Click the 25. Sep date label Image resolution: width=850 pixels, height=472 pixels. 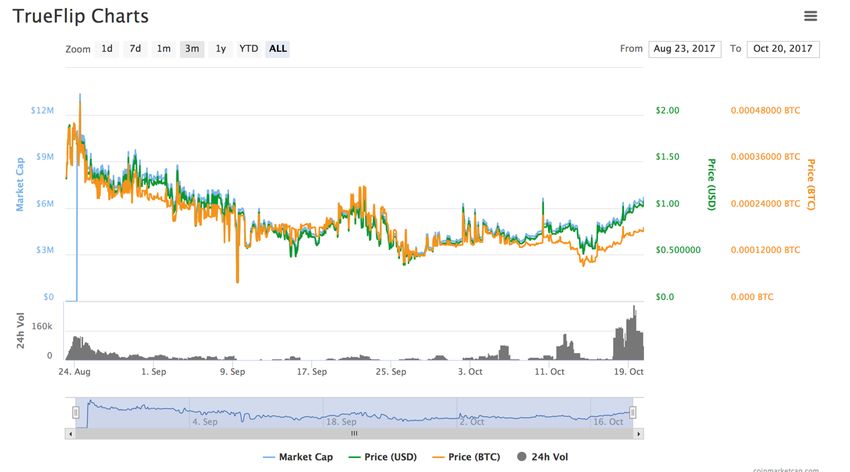click(391, 372)
